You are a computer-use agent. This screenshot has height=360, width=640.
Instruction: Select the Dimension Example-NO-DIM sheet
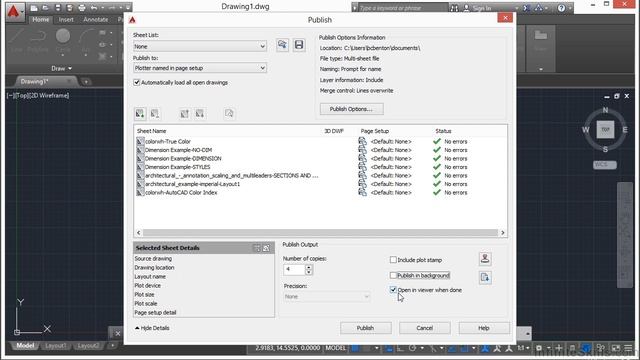tap(178, 150)
